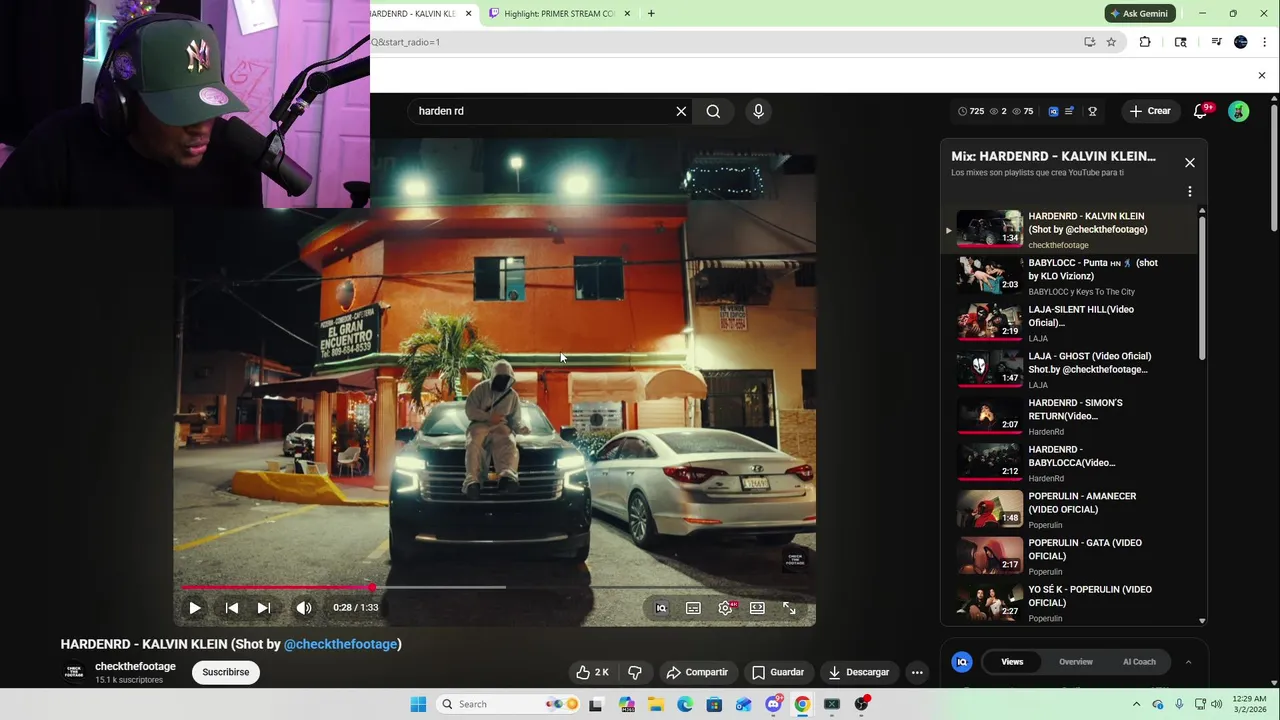Seek on the video progress bar
Screen dimensions: 1280x720
coord(495,588)
